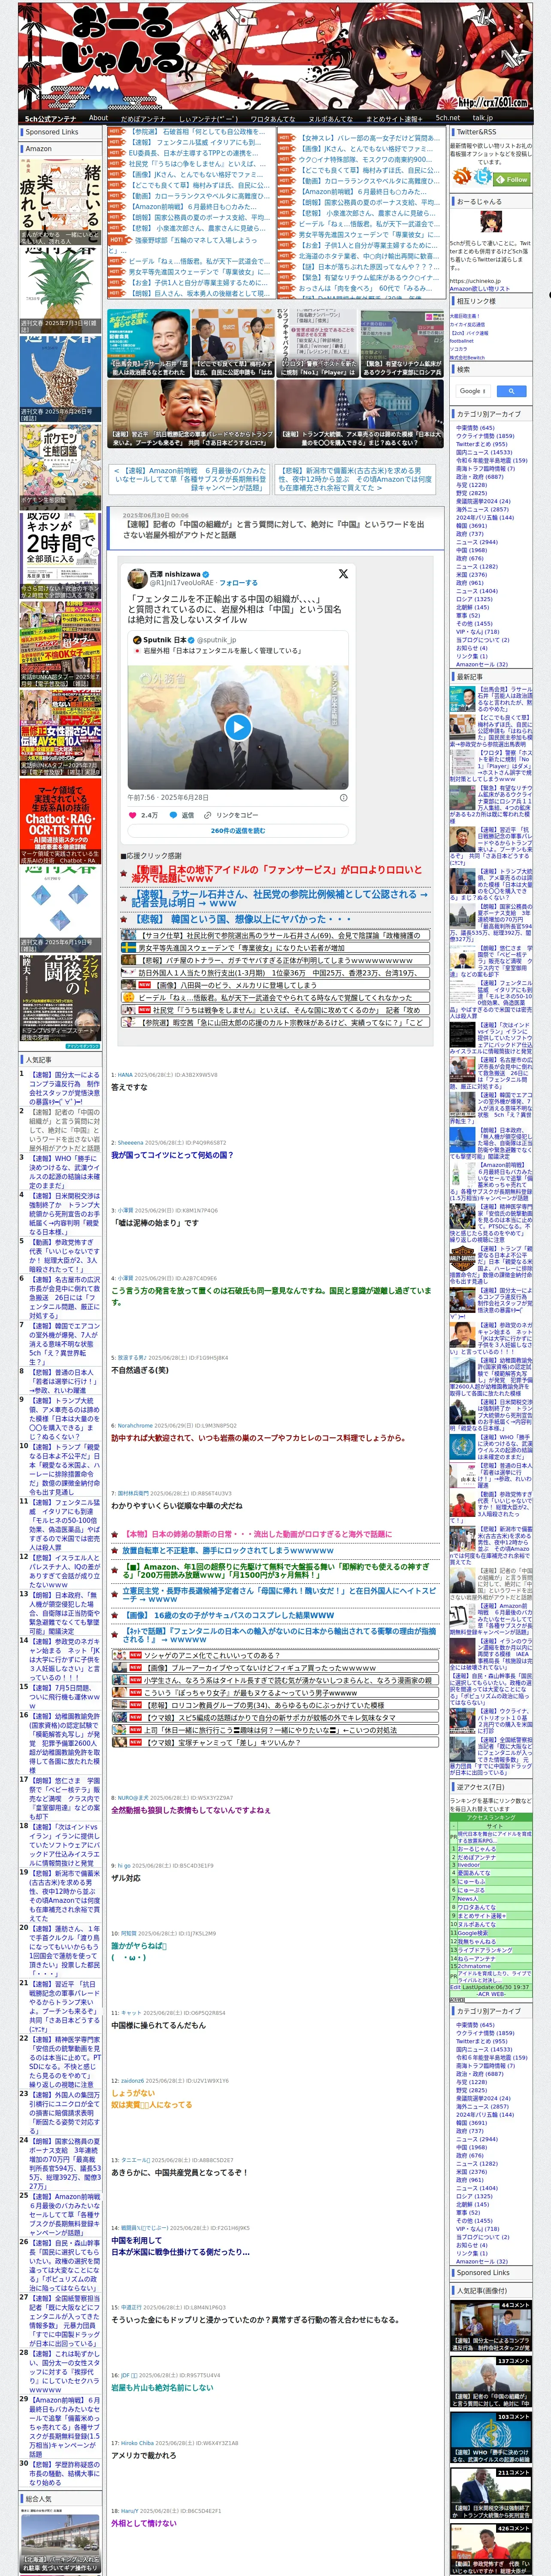
Task: Open the Amazonセール (32) category link
Action: point(482,664)
